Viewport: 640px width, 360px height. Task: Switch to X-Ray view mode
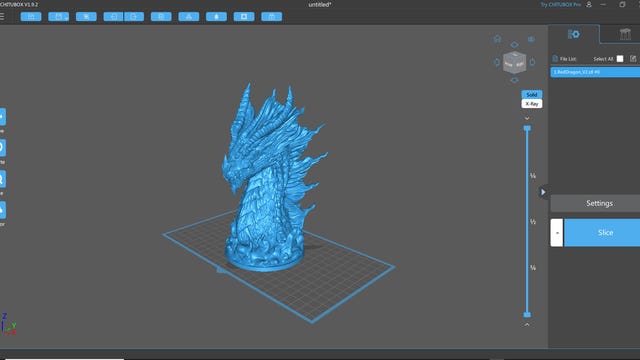(x=532, y=104)
